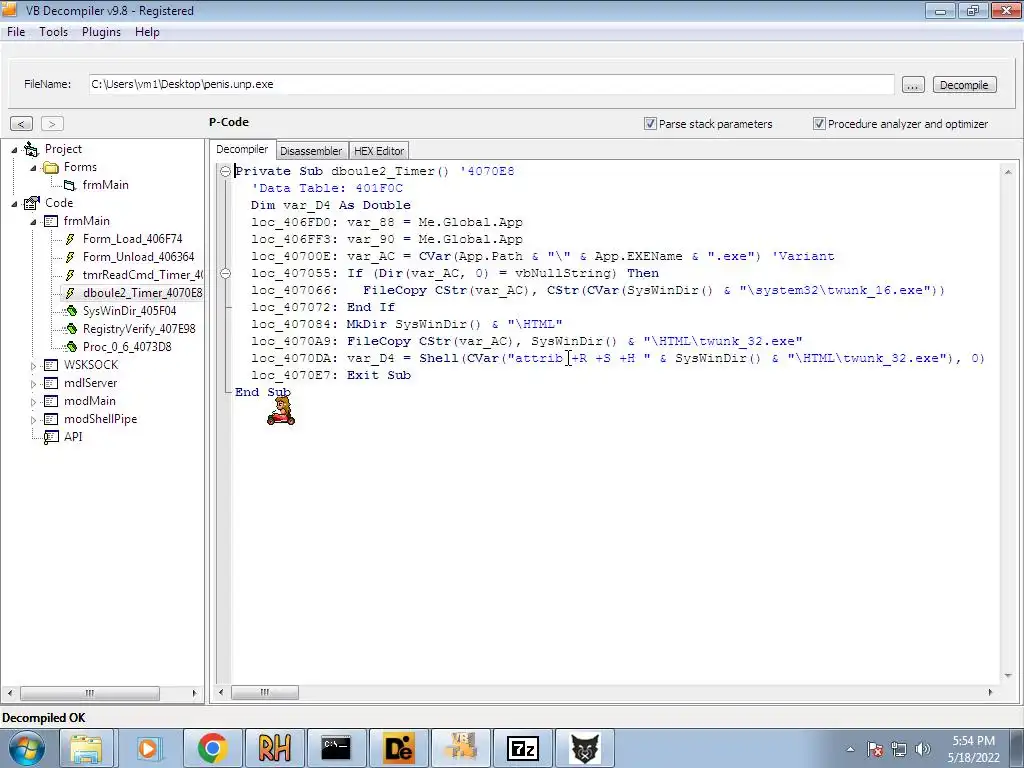Click the modMain module icon
The image size is (1024, 768).
pyautogui.click(x=50, y=401)
